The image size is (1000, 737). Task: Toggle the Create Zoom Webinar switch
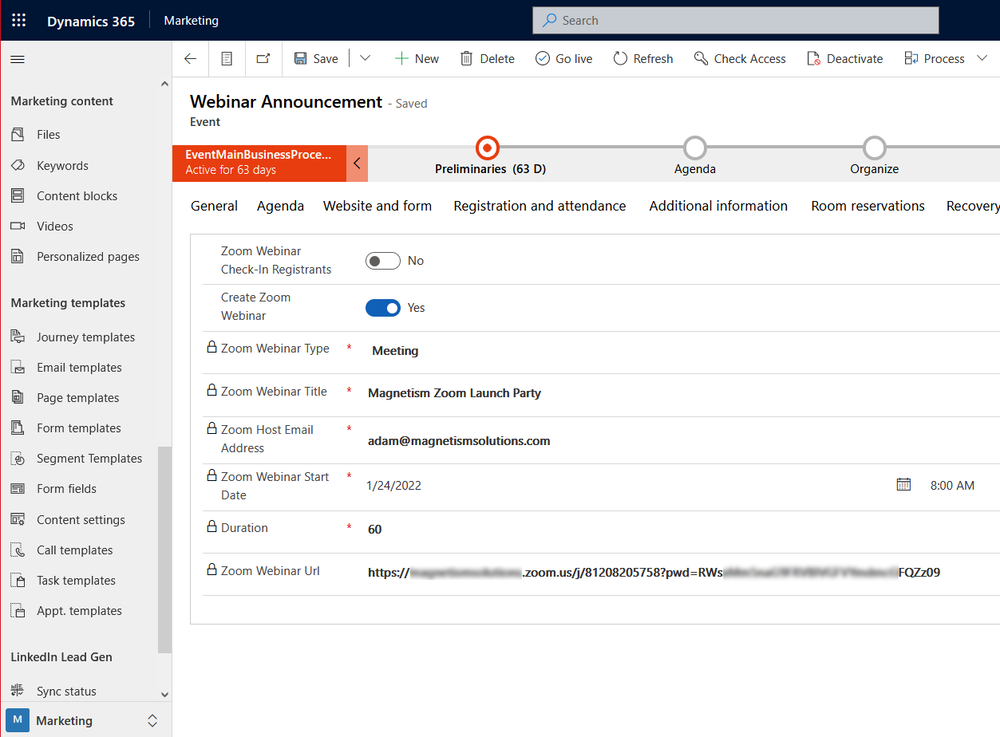point(383,308)
